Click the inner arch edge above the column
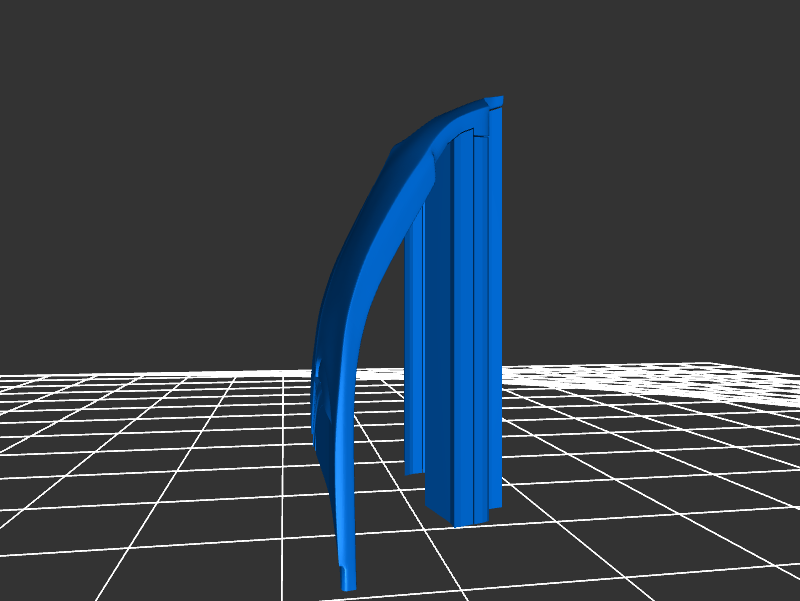This screenshot has height=601, width=800. tap(455, 132)
